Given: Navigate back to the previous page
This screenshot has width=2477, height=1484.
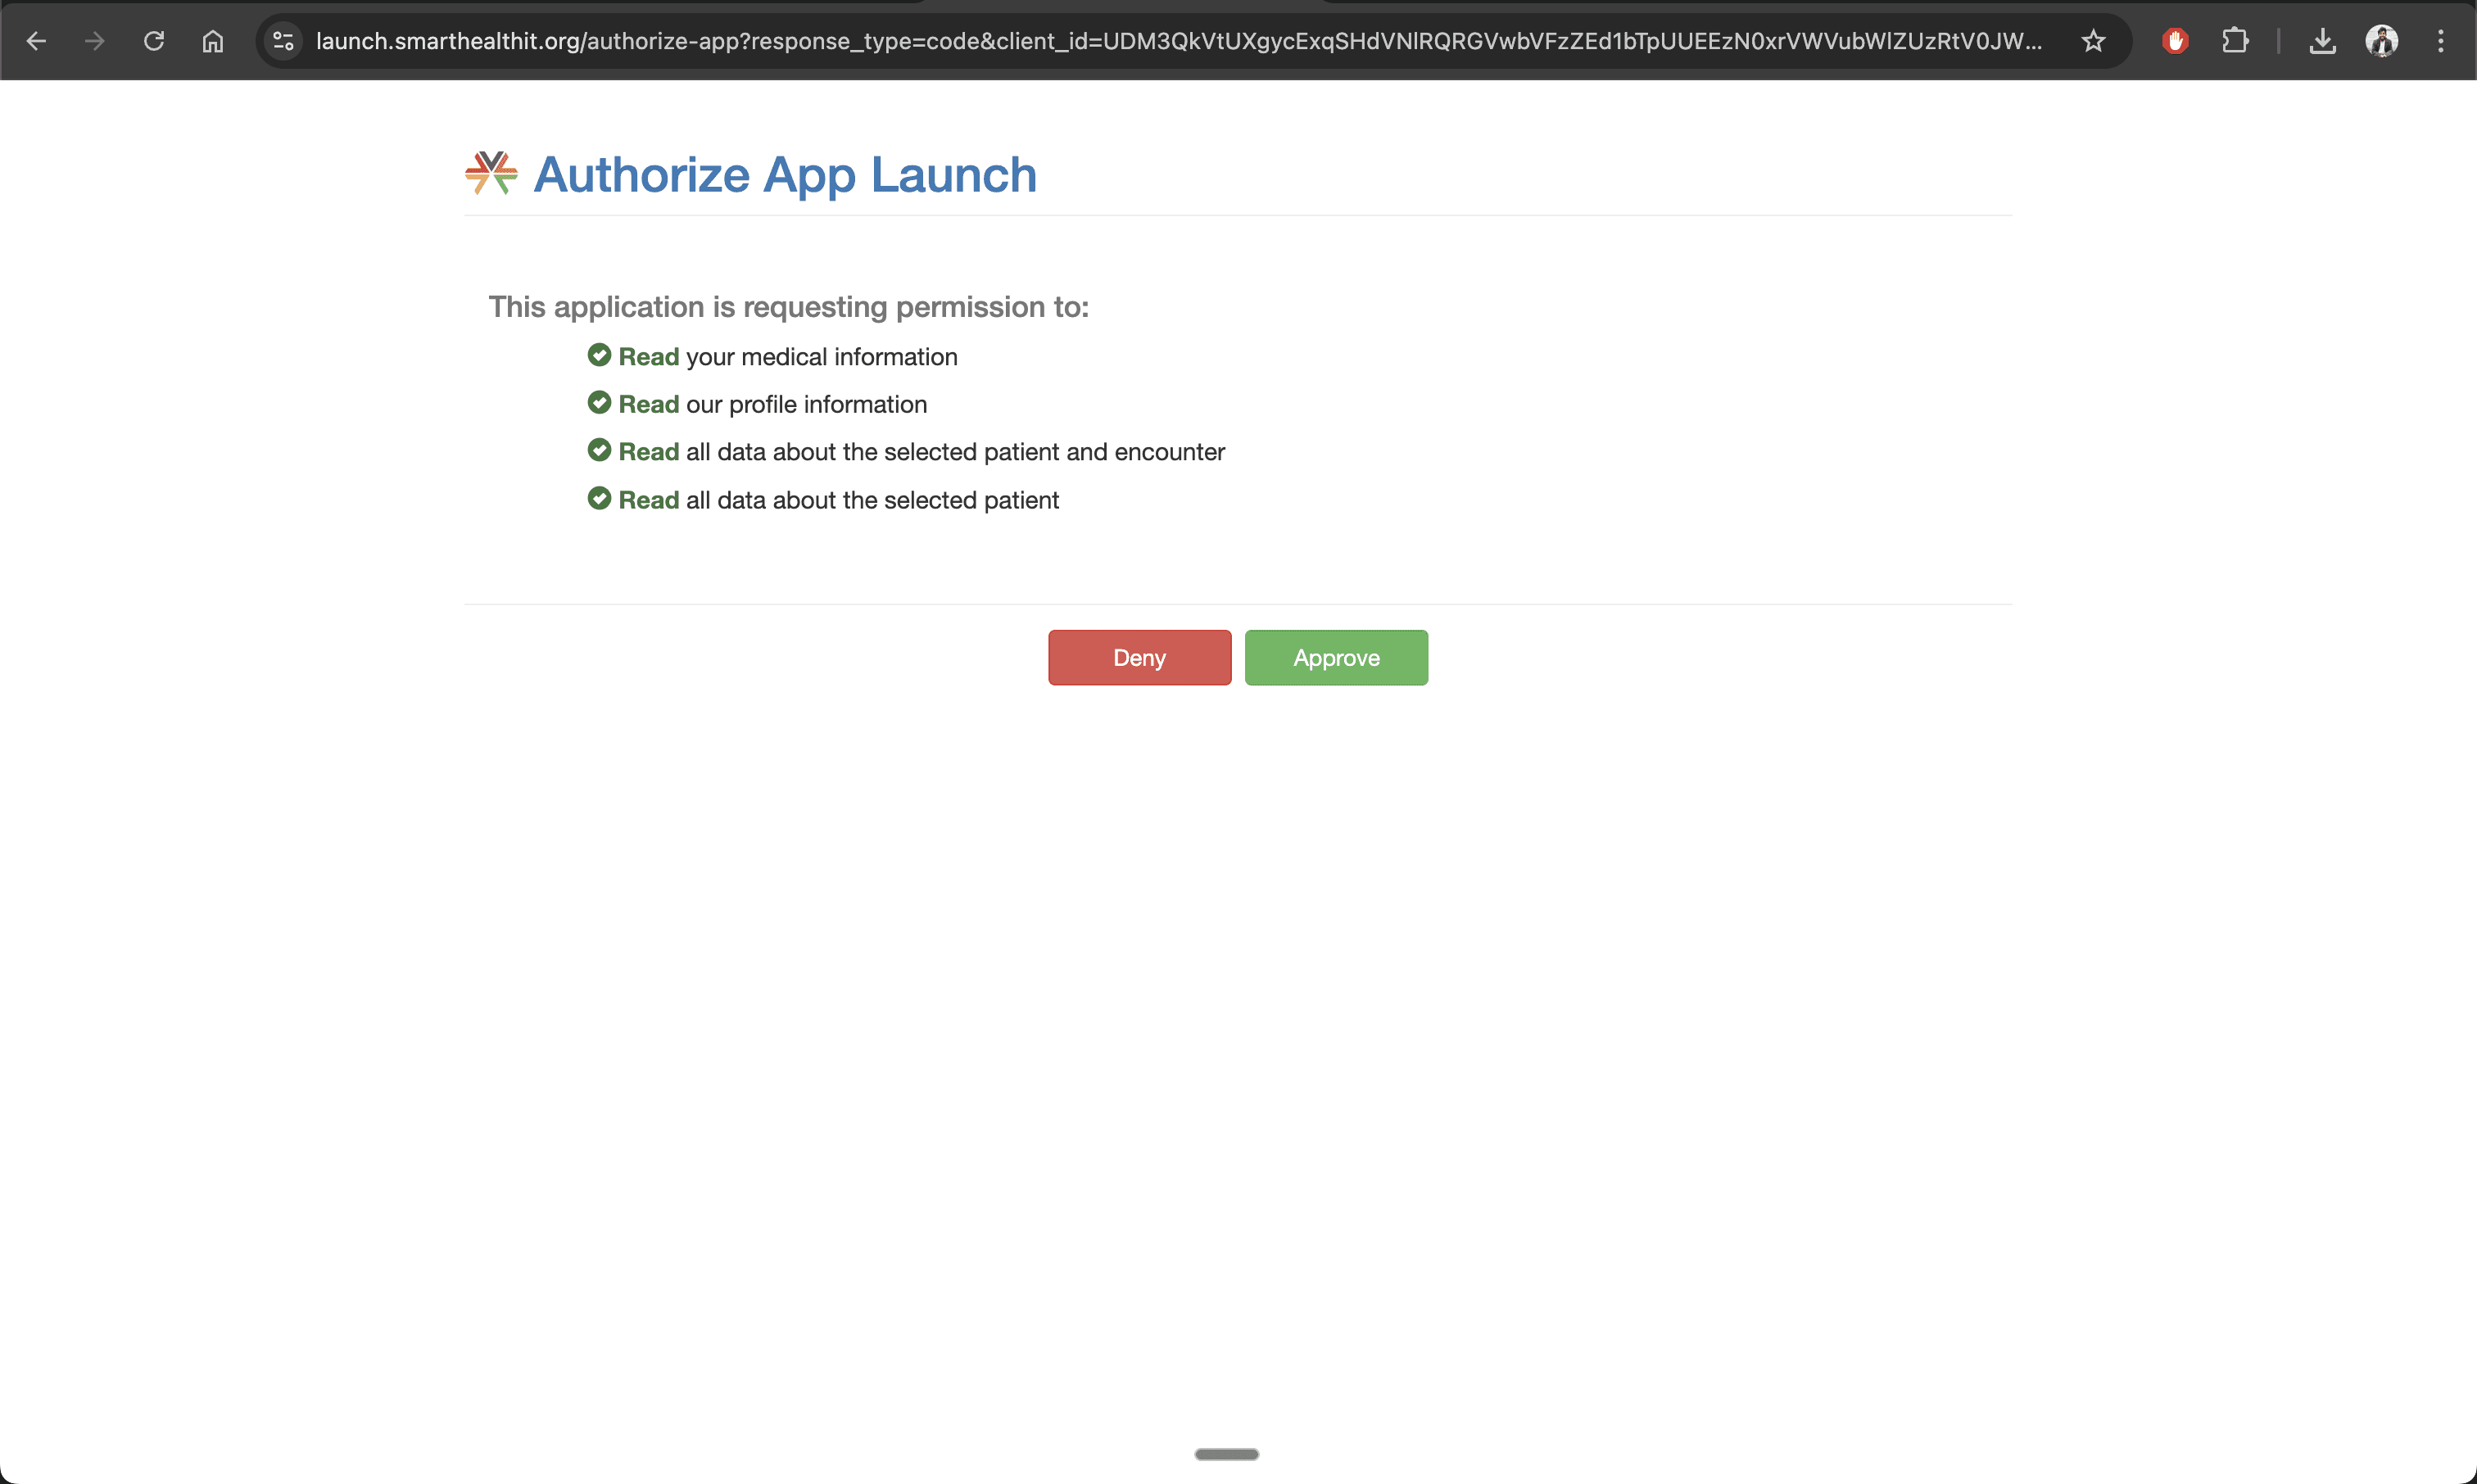Looking at the screenshot, I should [37, 41].
